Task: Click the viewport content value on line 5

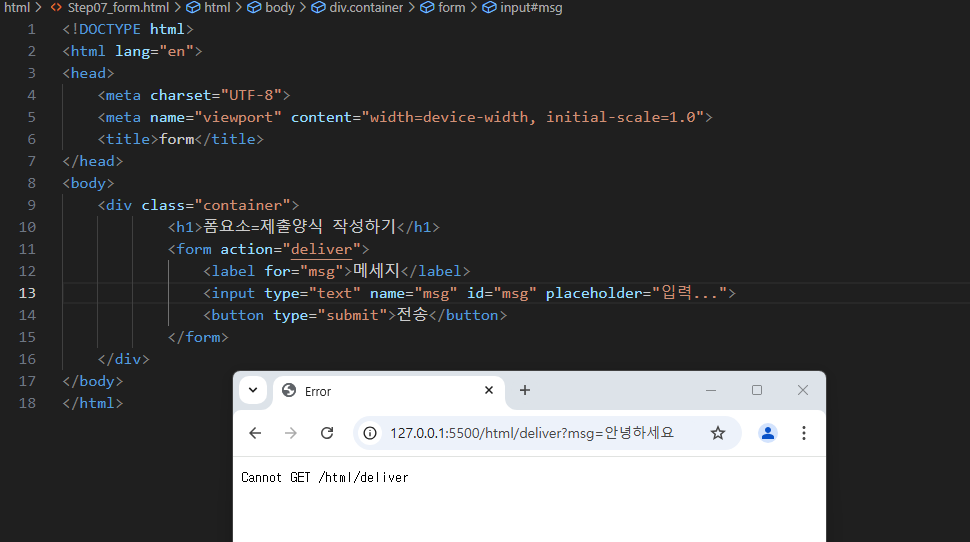Action: pyautogui.click(x=533, y=118)
